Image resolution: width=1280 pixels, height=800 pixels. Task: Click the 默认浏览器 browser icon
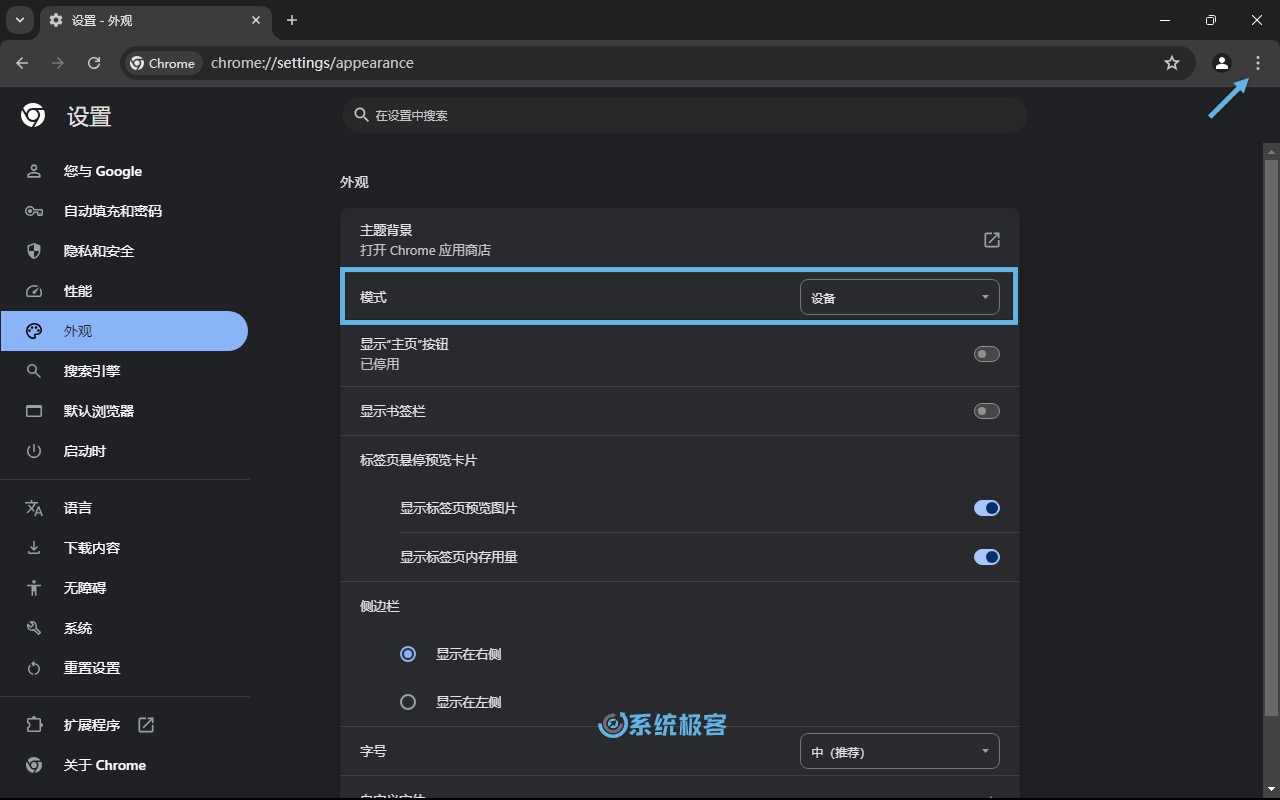(x=34, y=411)
